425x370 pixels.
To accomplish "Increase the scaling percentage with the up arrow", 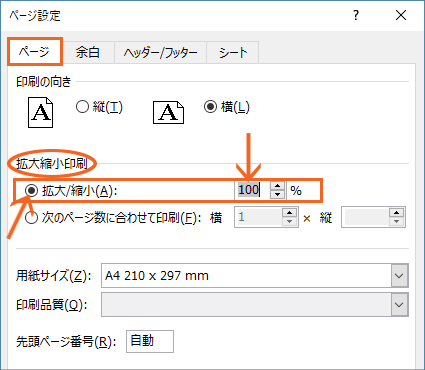I will tap(278, 186).
